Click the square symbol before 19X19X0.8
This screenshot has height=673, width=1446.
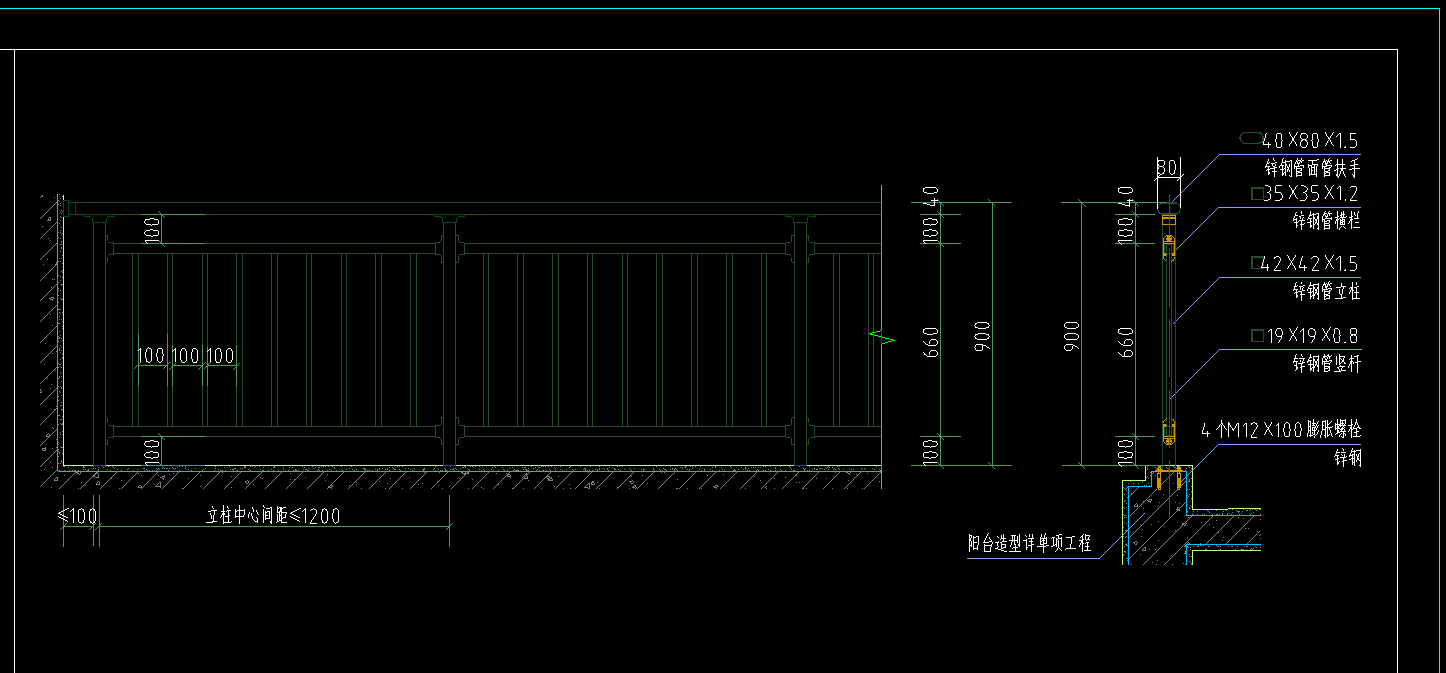pos(1257,335)
